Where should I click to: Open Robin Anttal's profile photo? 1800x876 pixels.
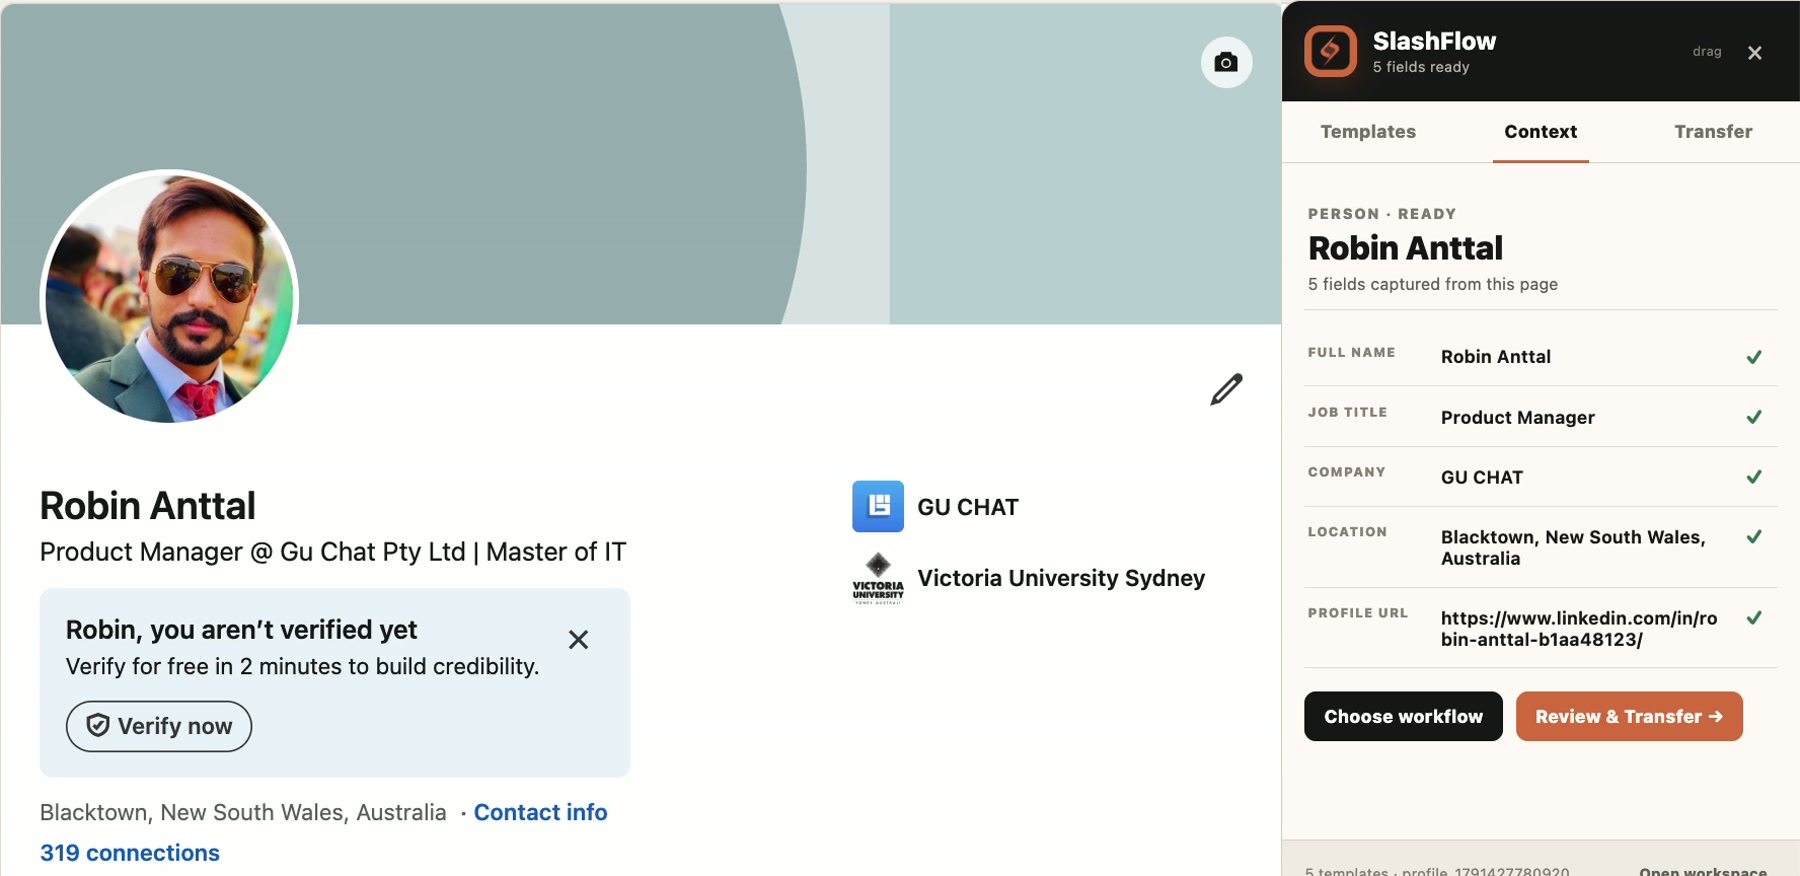[169, 297]
